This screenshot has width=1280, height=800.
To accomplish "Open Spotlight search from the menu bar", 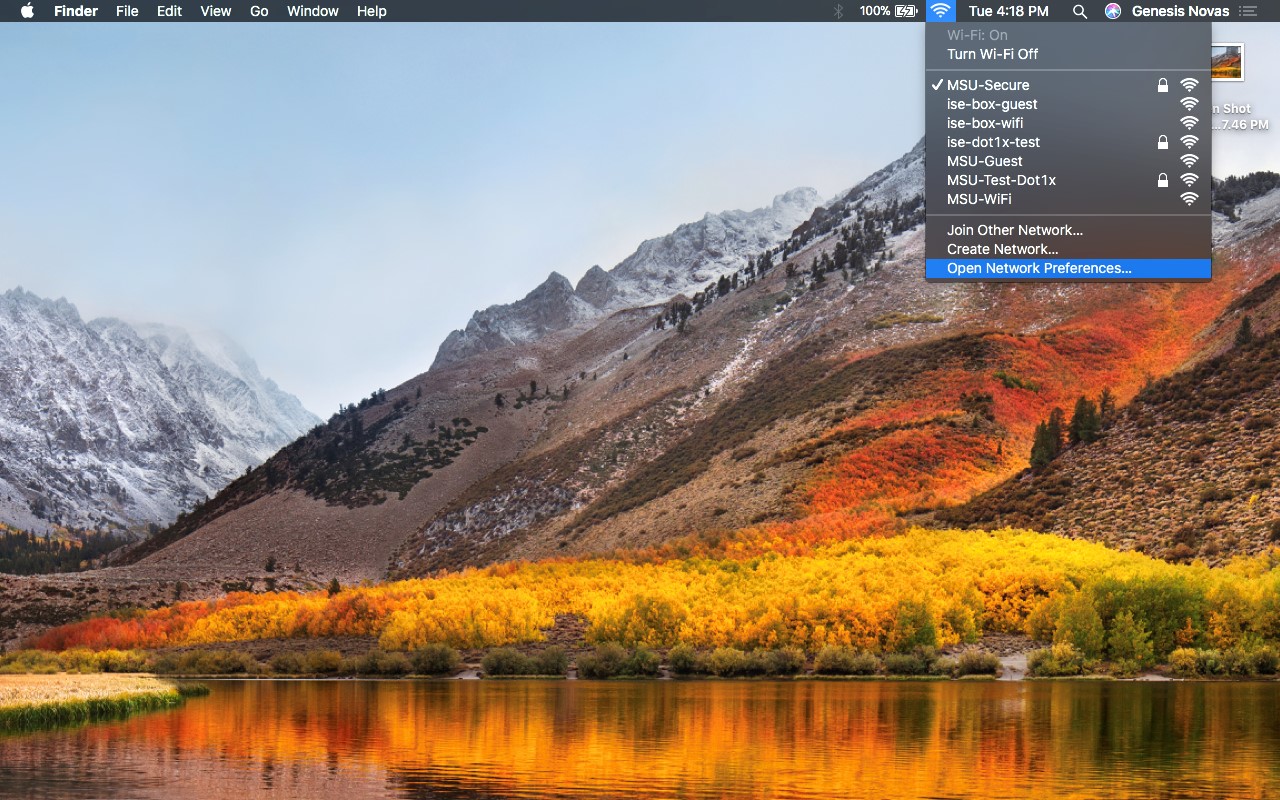I will click(x=1080, y=11).
